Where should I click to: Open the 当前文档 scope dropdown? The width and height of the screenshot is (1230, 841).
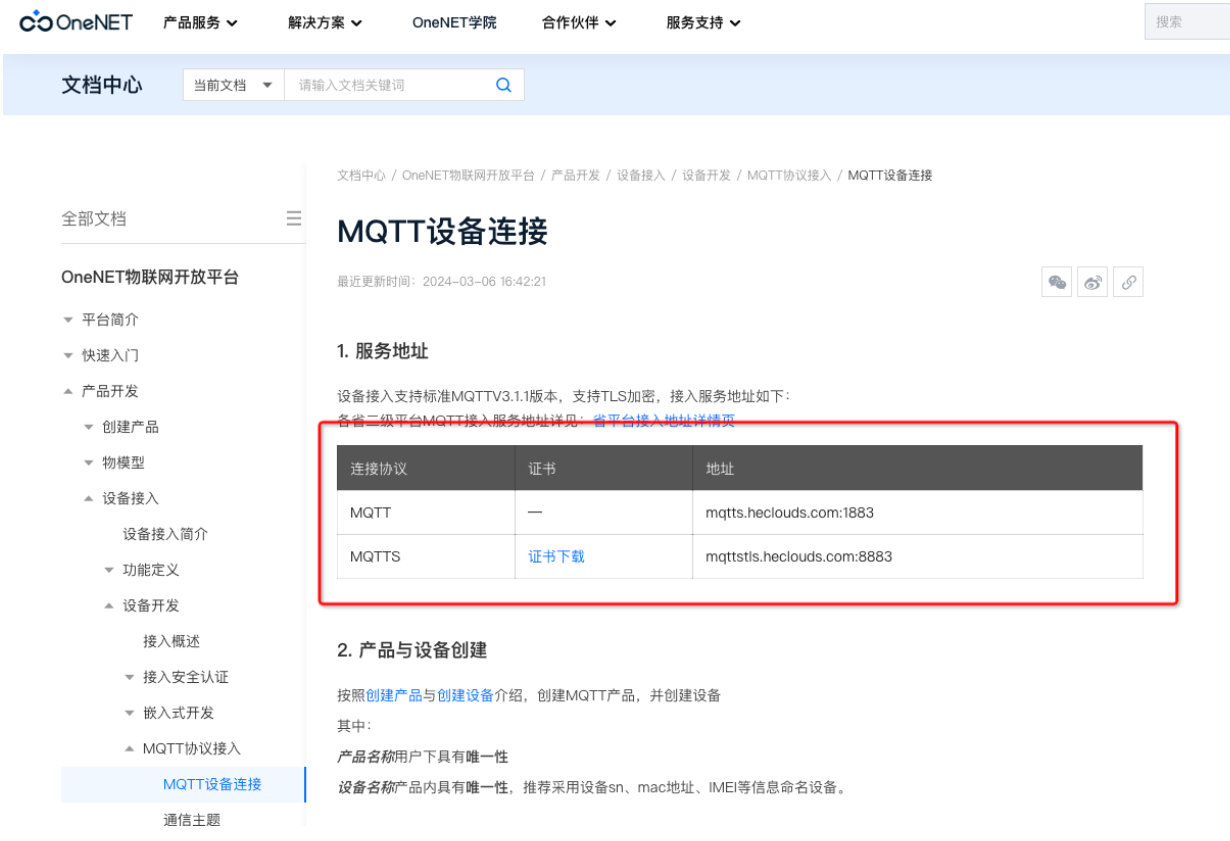232,84
